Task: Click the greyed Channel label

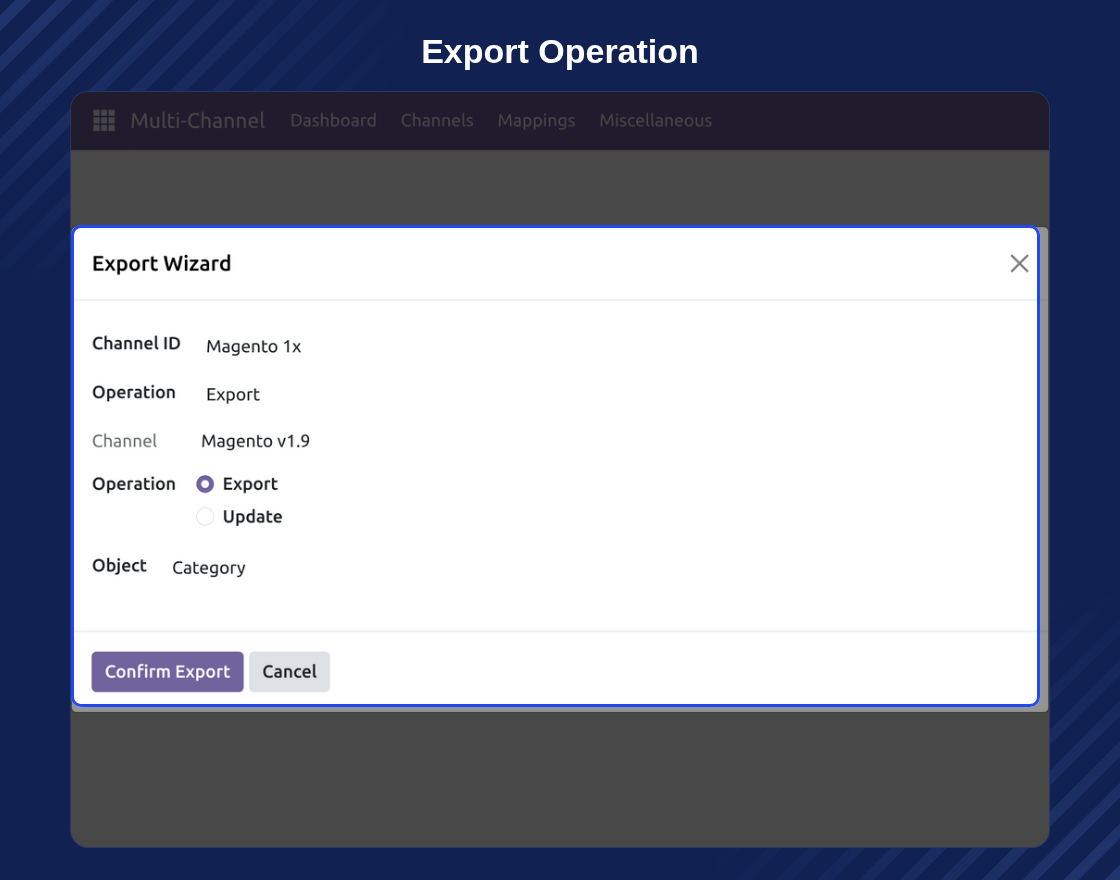Action: [x=124, y=441]
